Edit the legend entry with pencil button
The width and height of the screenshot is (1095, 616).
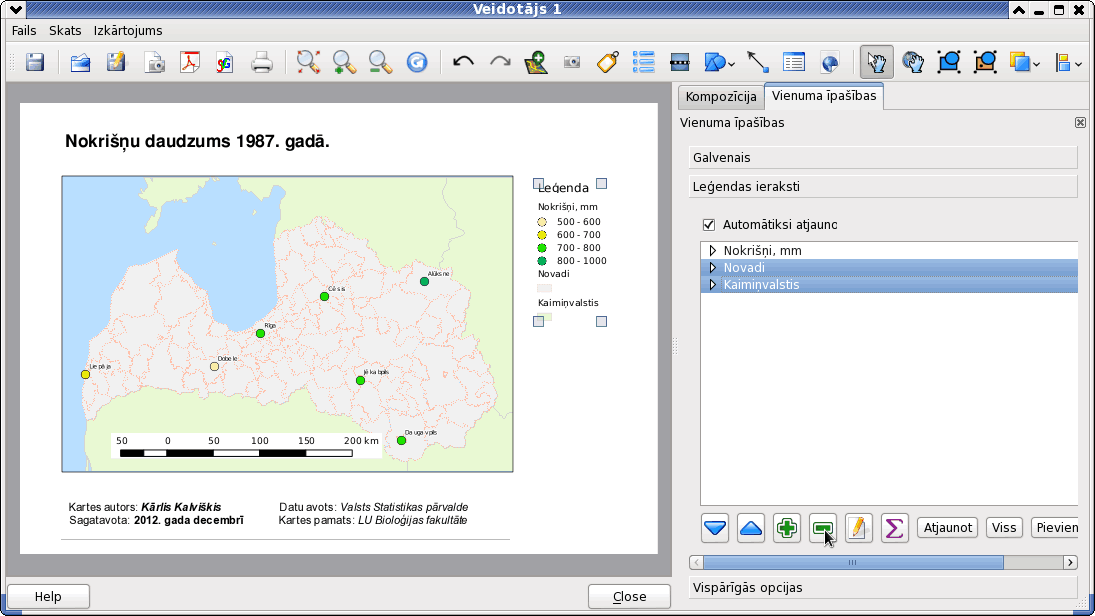(858, 528)
